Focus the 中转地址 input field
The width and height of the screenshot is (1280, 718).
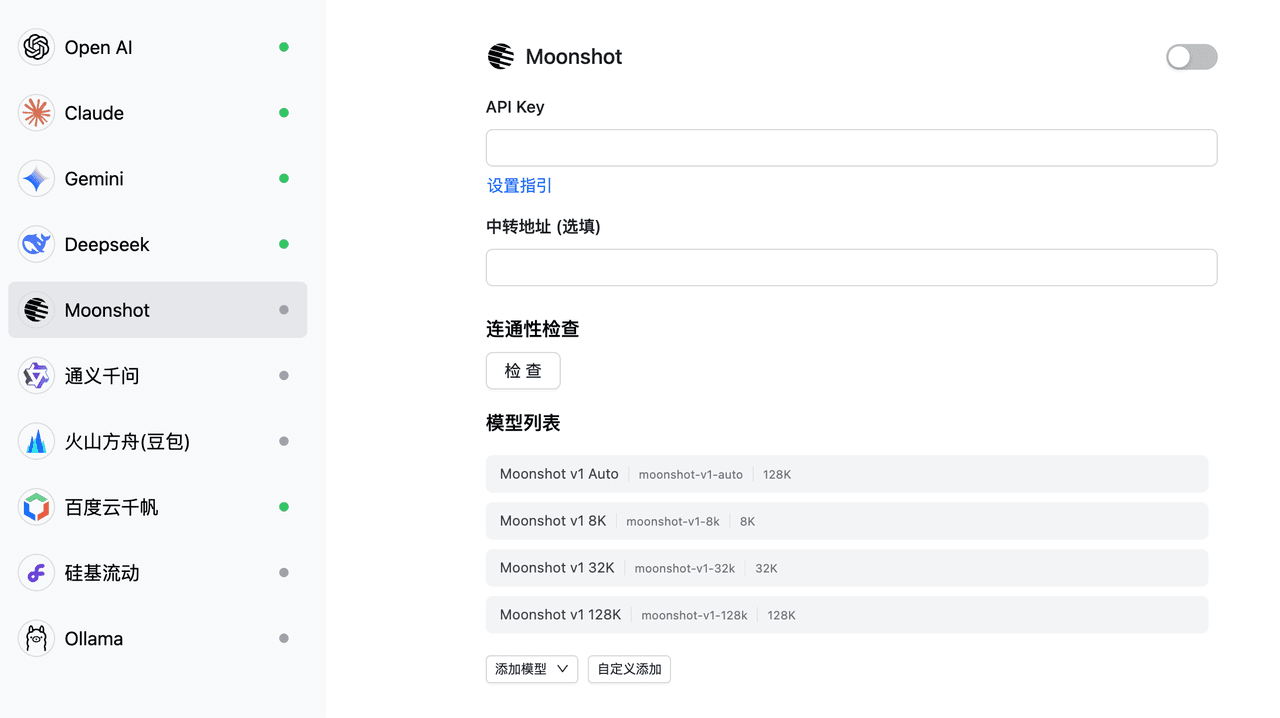(x=851, y=268)
